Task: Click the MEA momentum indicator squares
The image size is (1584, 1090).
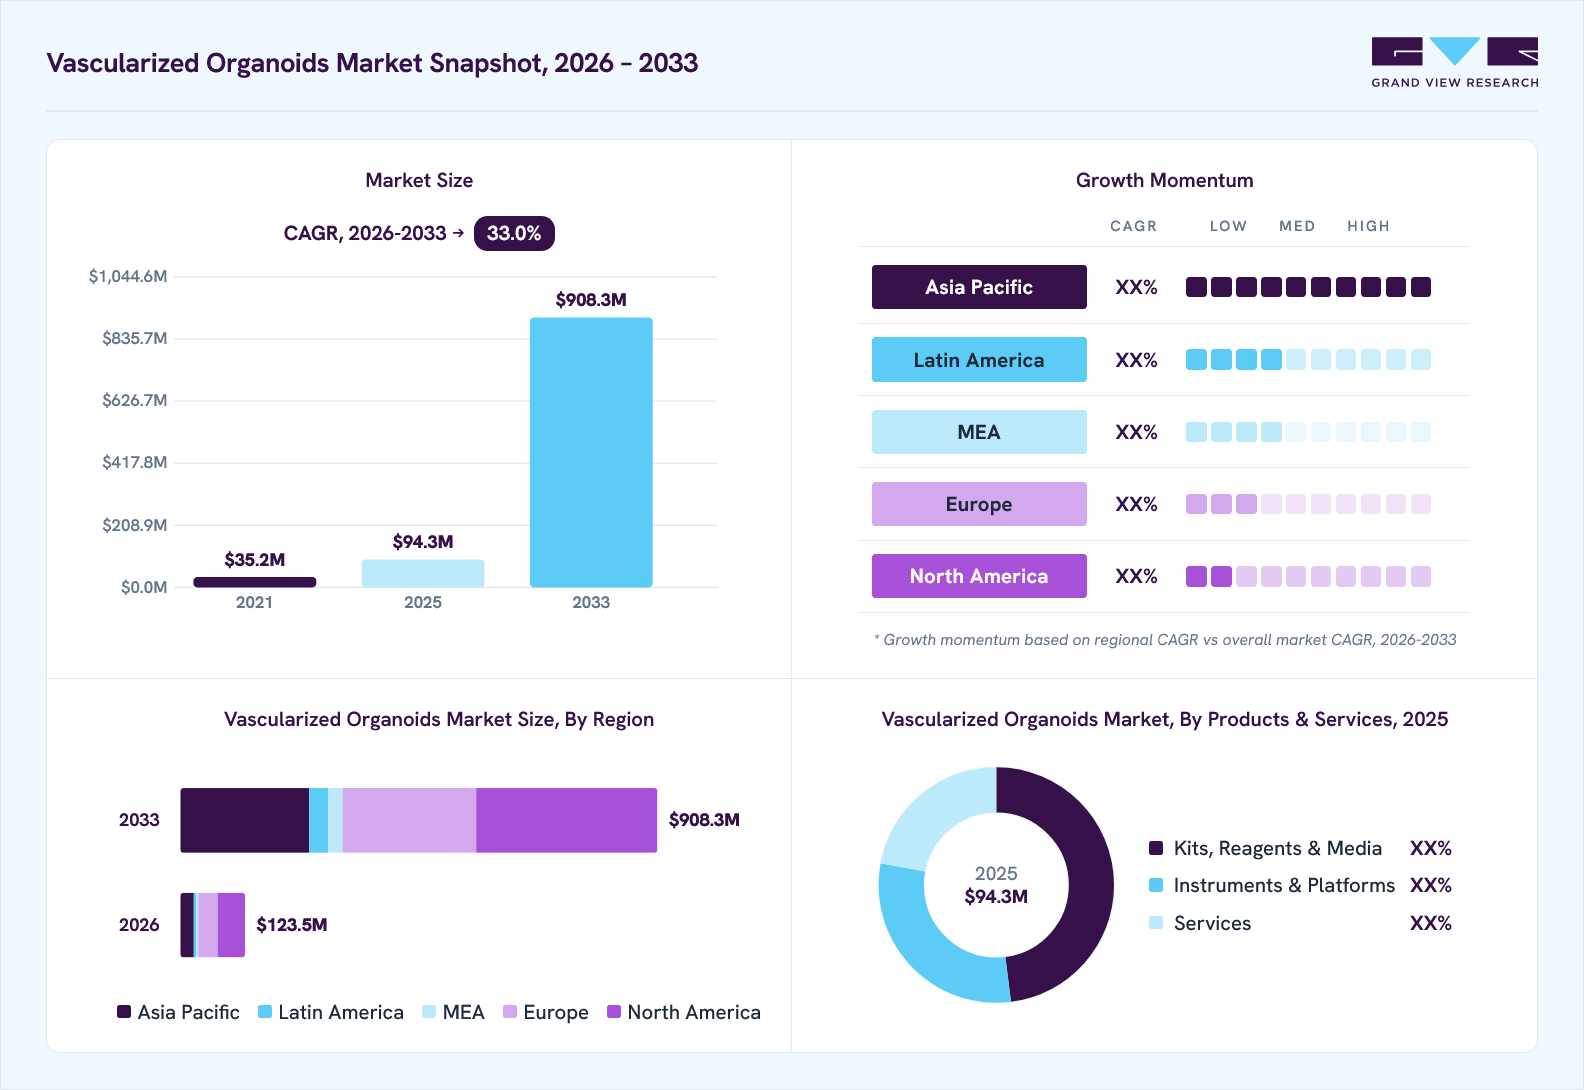Action: 1308,432
